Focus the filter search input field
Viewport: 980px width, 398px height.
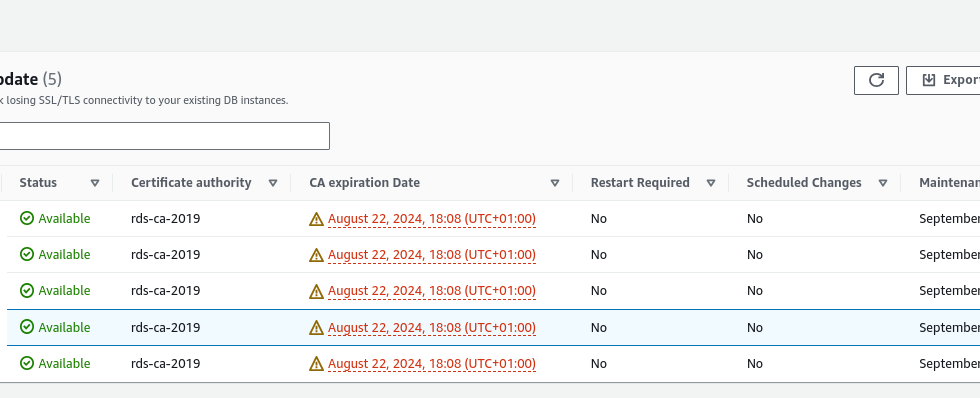click(164, 136)
